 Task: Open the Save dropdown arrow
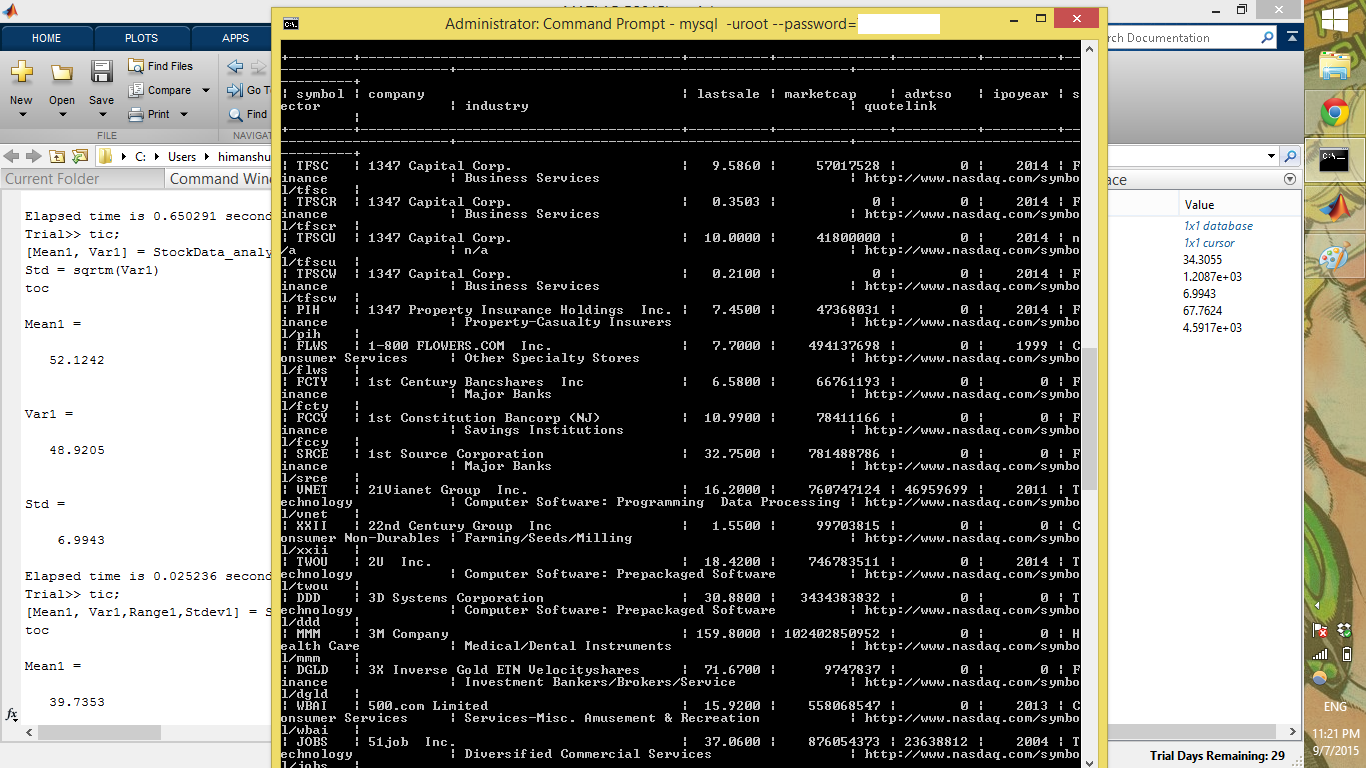coord(101,115)
